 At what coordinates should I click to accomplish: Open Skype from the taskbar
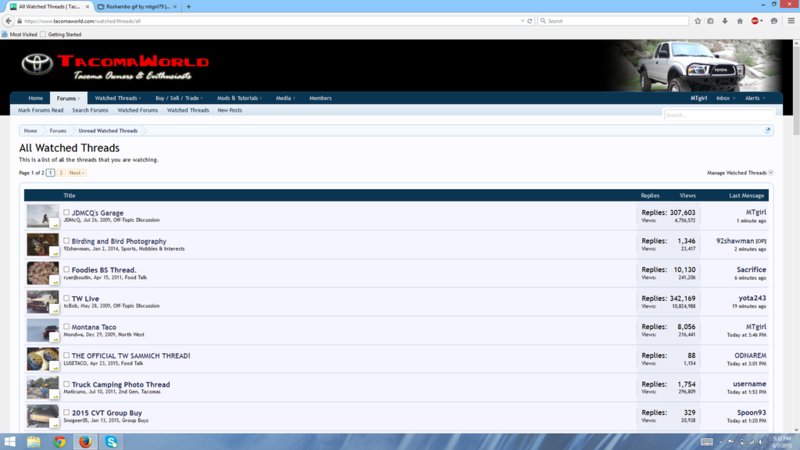(111, 441)
